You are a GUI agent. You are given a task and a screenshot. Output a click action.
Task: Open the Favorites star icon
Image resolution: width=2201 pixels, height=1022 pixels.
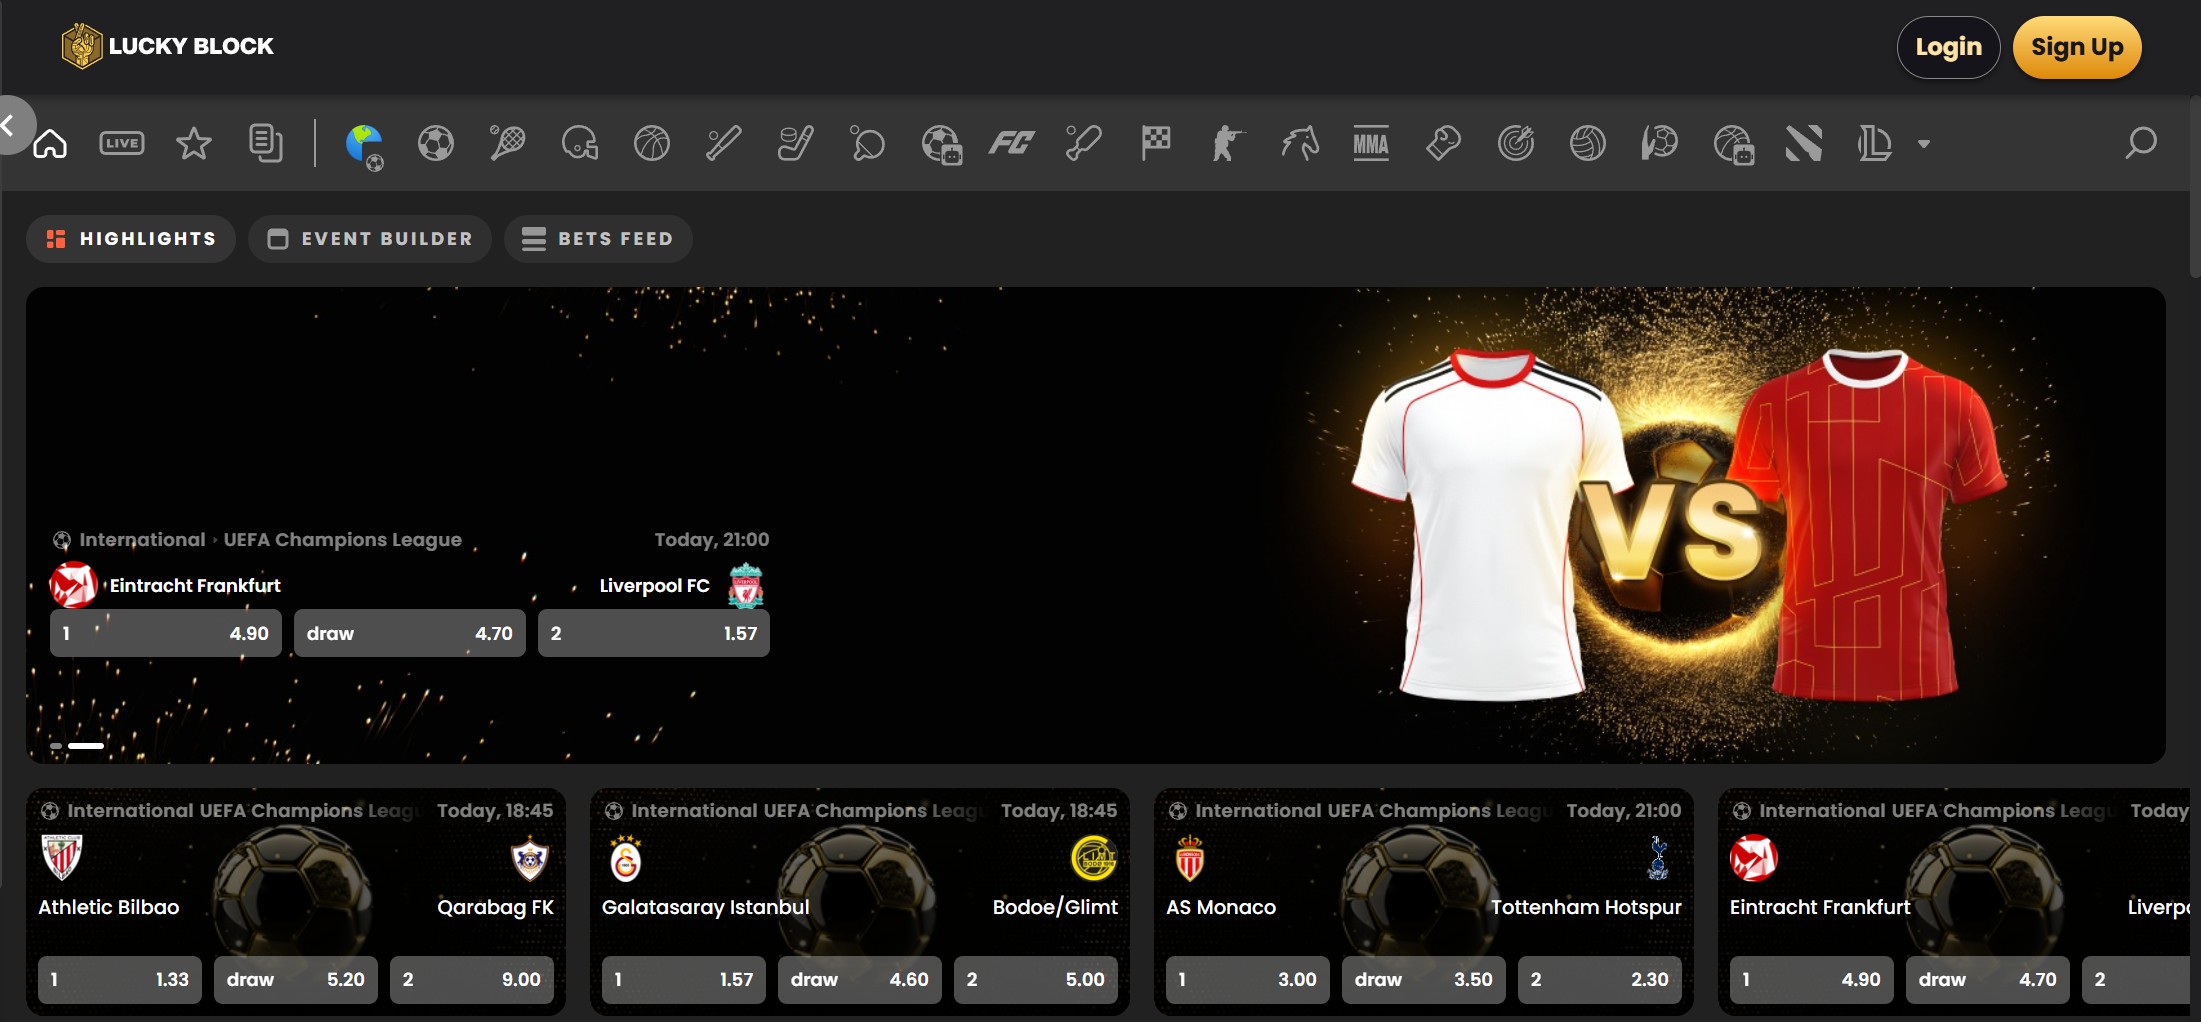(193, 143)
